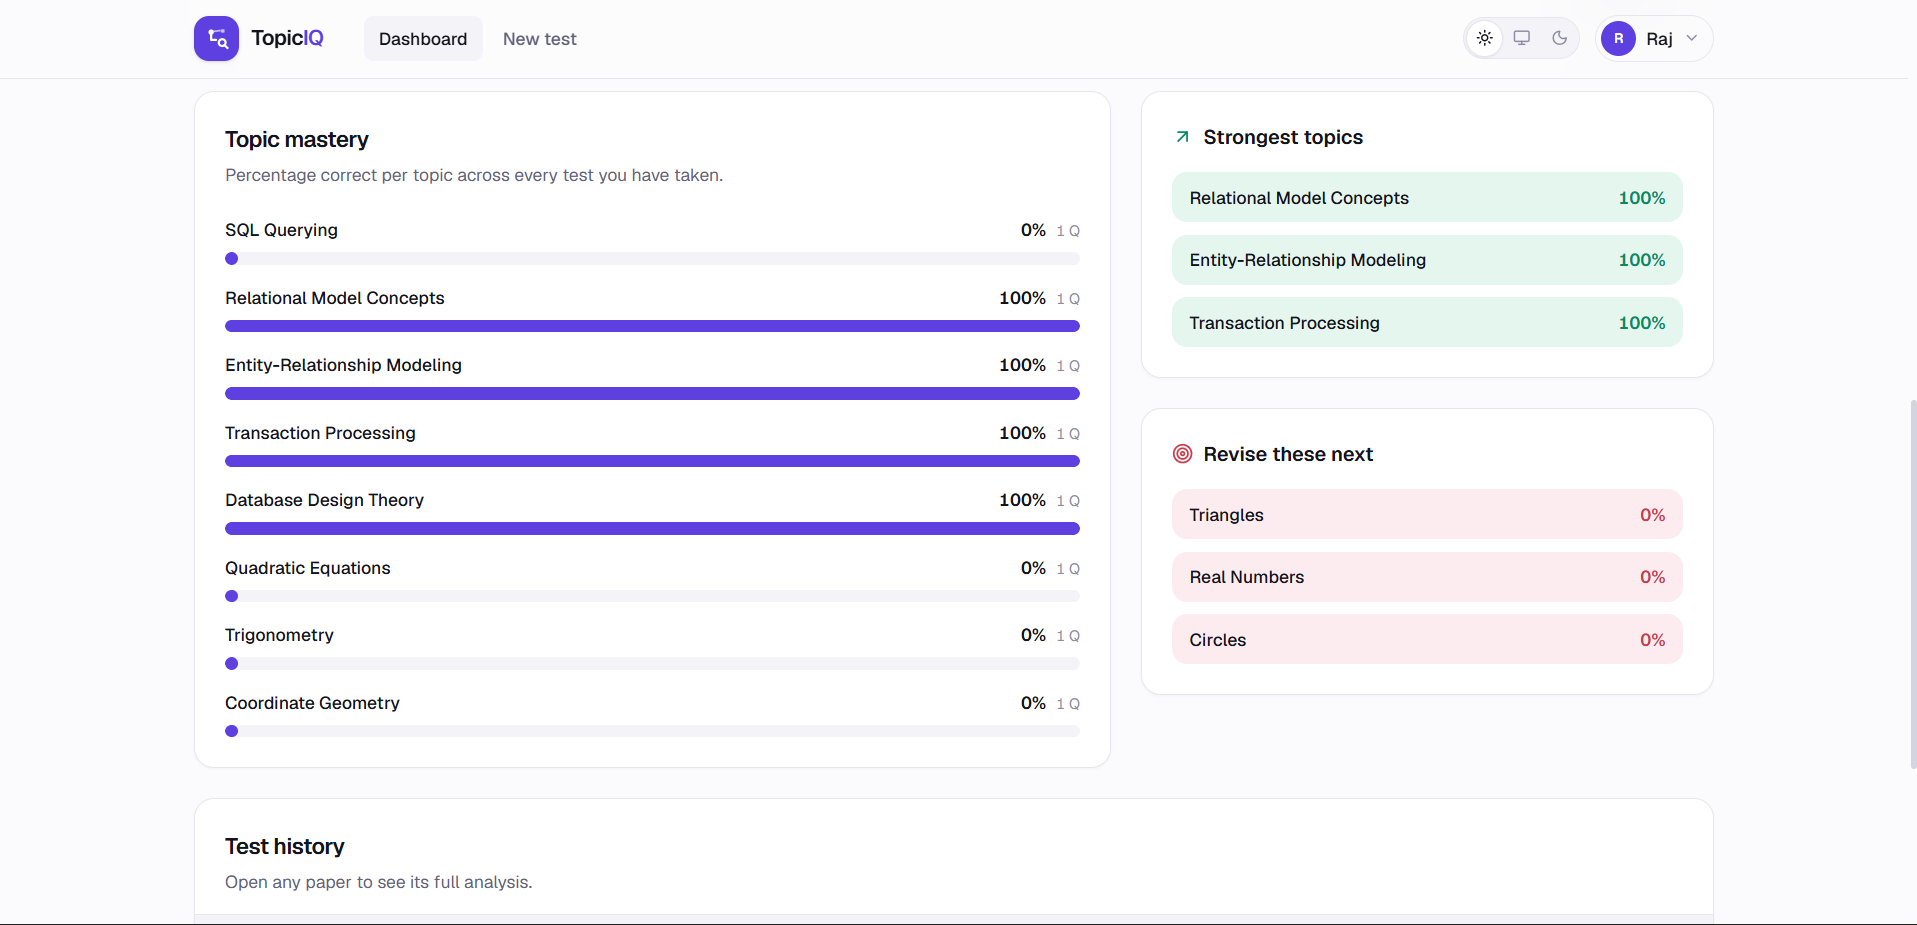Enable dark mode moon icon
The height and width of the screenshot is (925, 1917).
point(1559,38)
